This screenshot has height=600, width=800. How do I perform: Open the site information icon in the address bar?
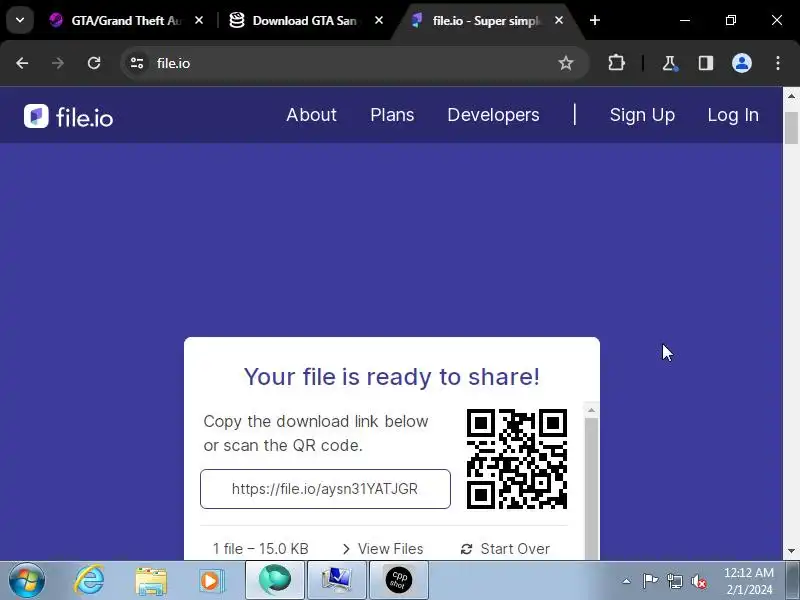pyautogui.click(x=137, y=63)
